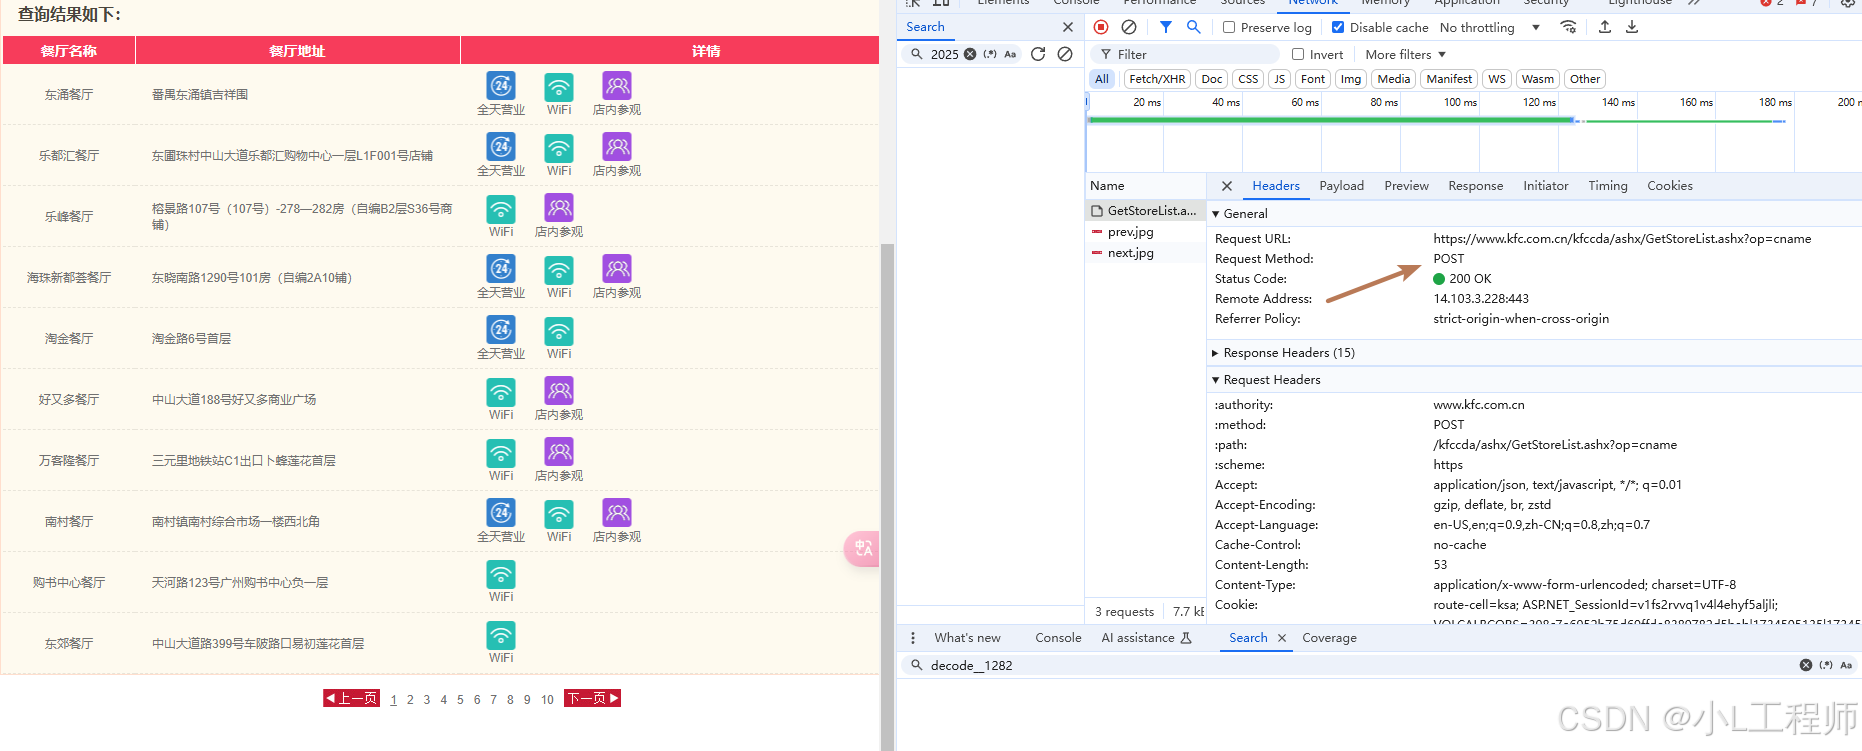Uncheck Disable cache checkbox

coord(1338,27)
